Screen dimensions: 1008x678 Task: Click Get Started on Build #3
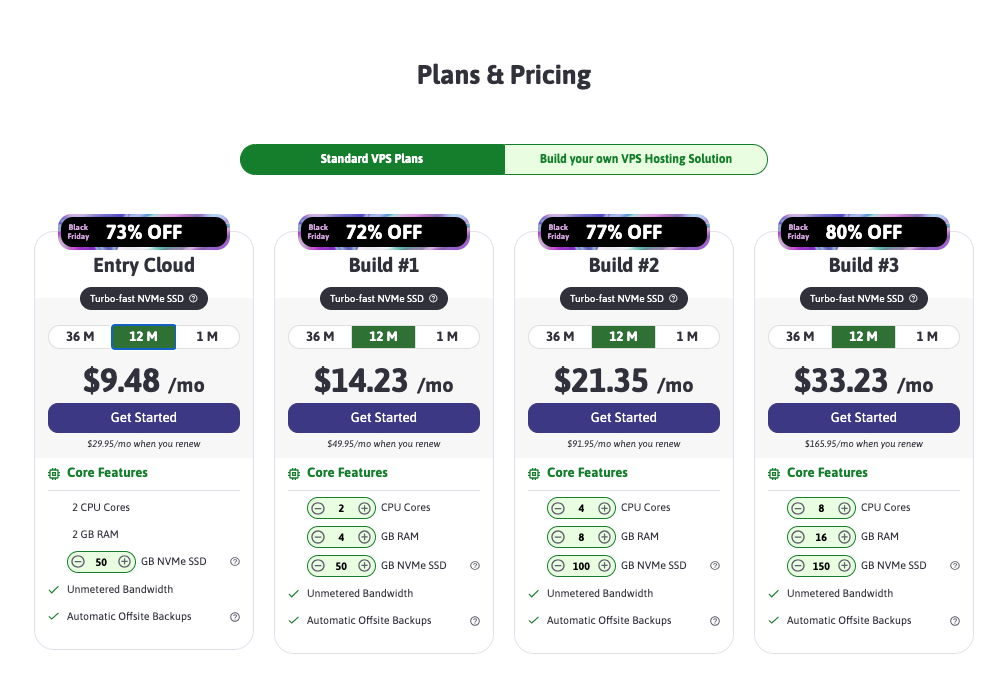coord(863,417)
